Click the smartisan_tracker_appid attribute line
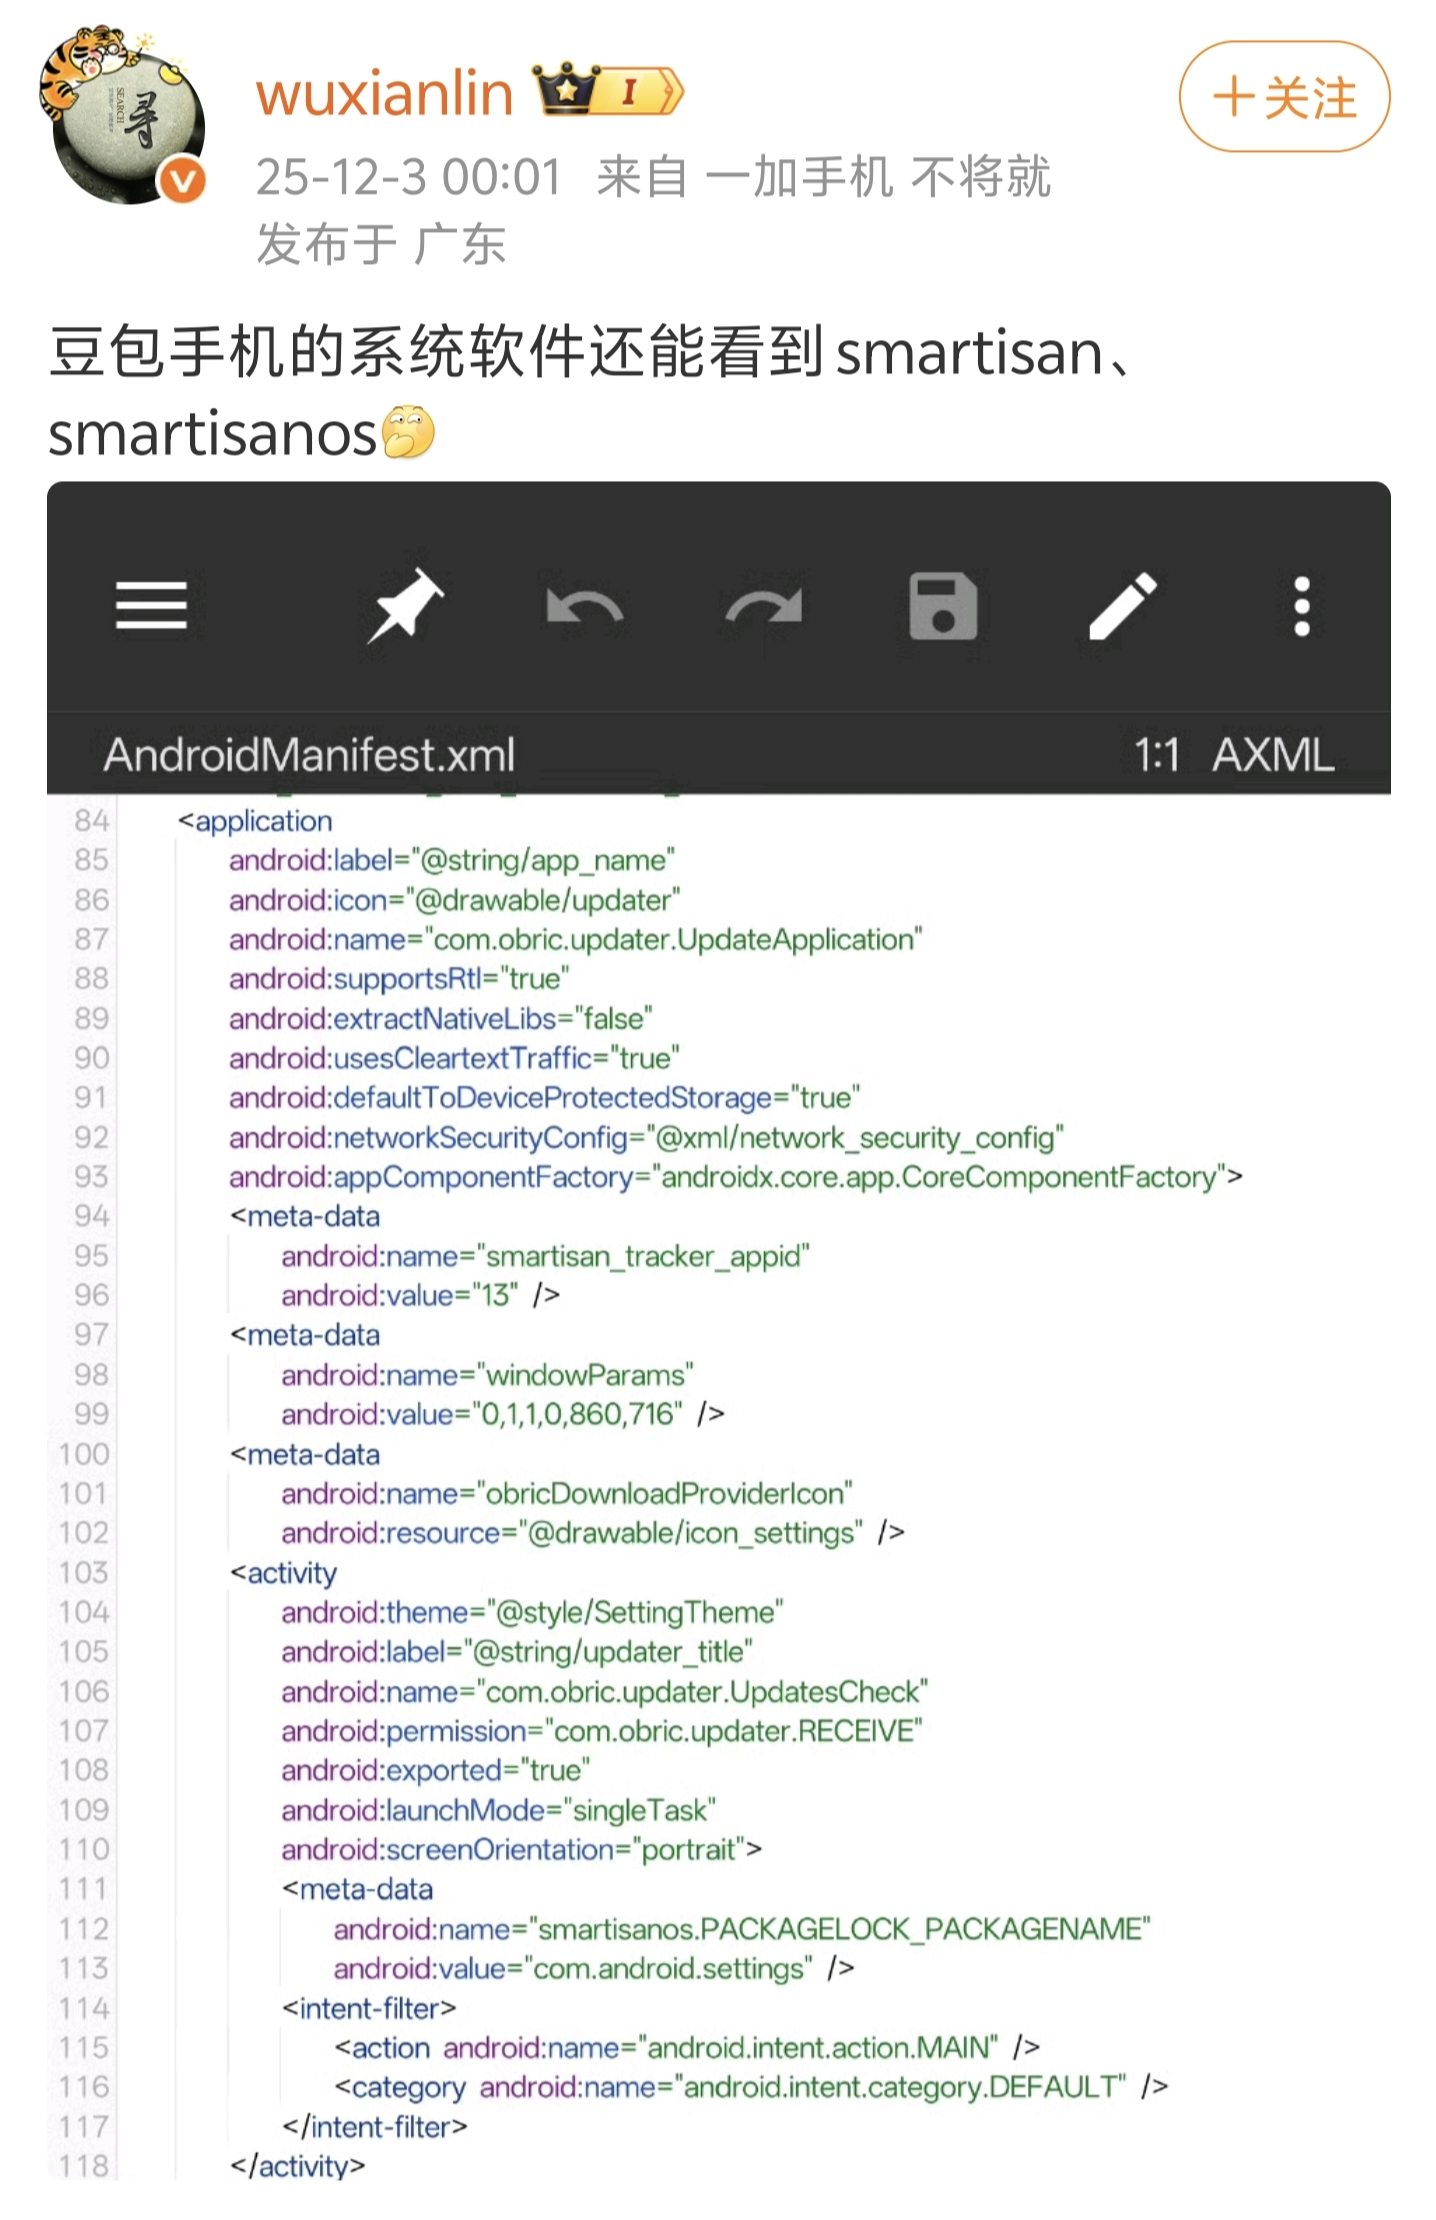 tap(545, 1256)
